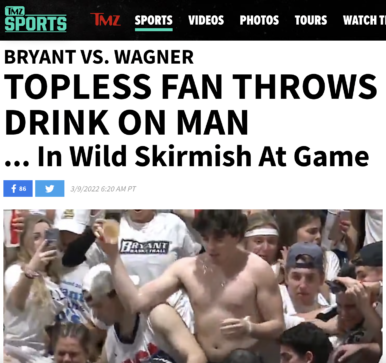Click the man wearing backwards blue cap
Image resolution: width=386 pixels, height=363 pixels.
click(306, 278)
